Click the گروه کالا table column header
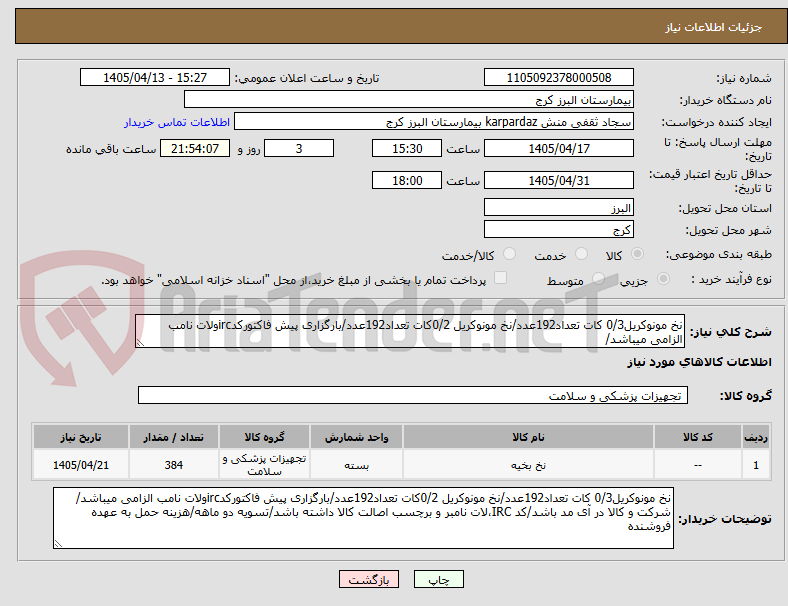This screenshot has width=788, height=606. click(x=264, y=437)
